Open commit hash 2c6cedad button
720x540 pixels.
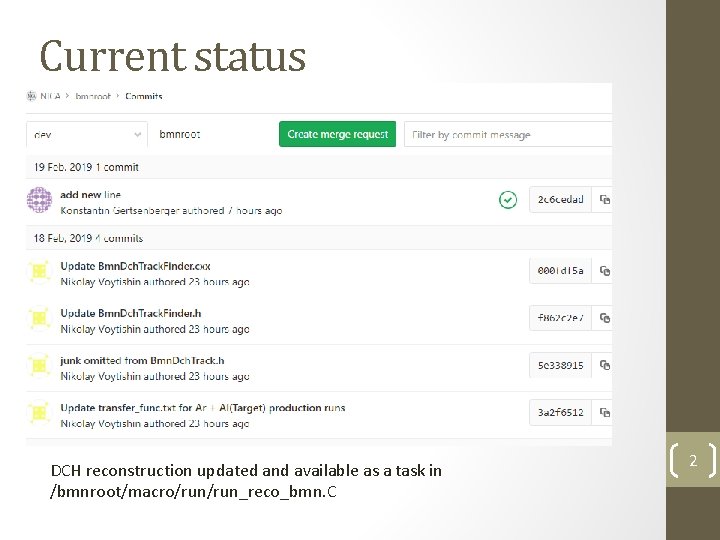coord(560,200)
